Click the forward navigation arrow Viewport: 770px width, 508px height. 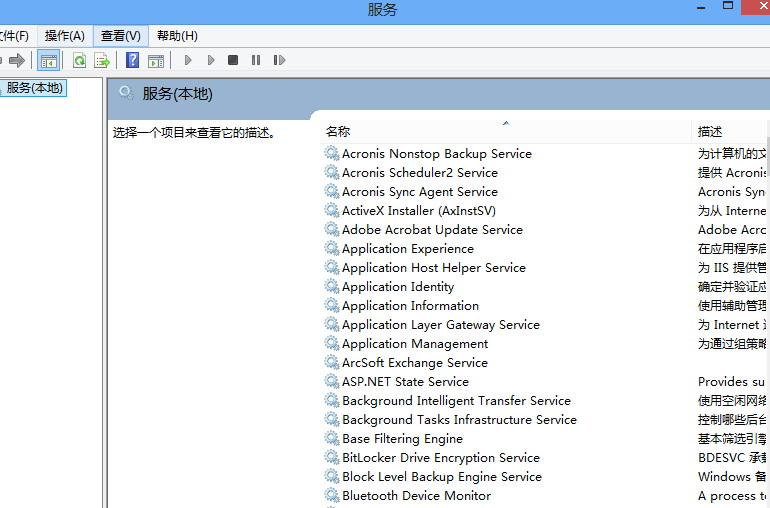17,61
